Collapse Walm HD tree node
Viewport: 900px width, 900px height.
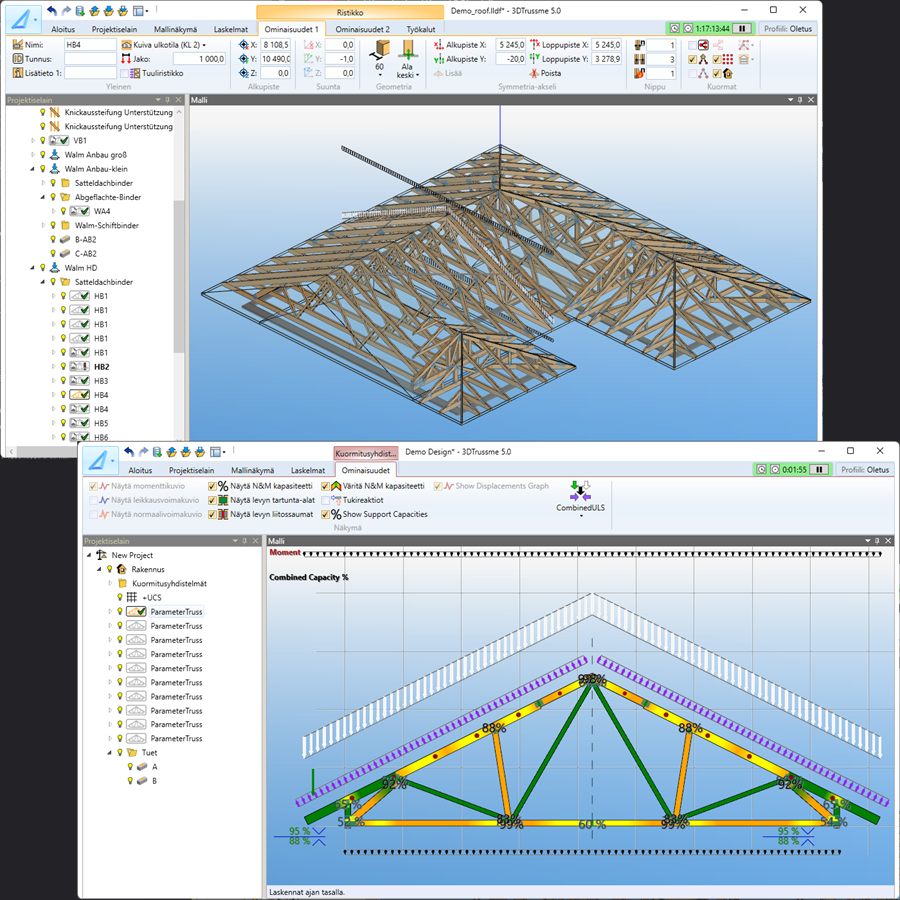tap(32, 267)
